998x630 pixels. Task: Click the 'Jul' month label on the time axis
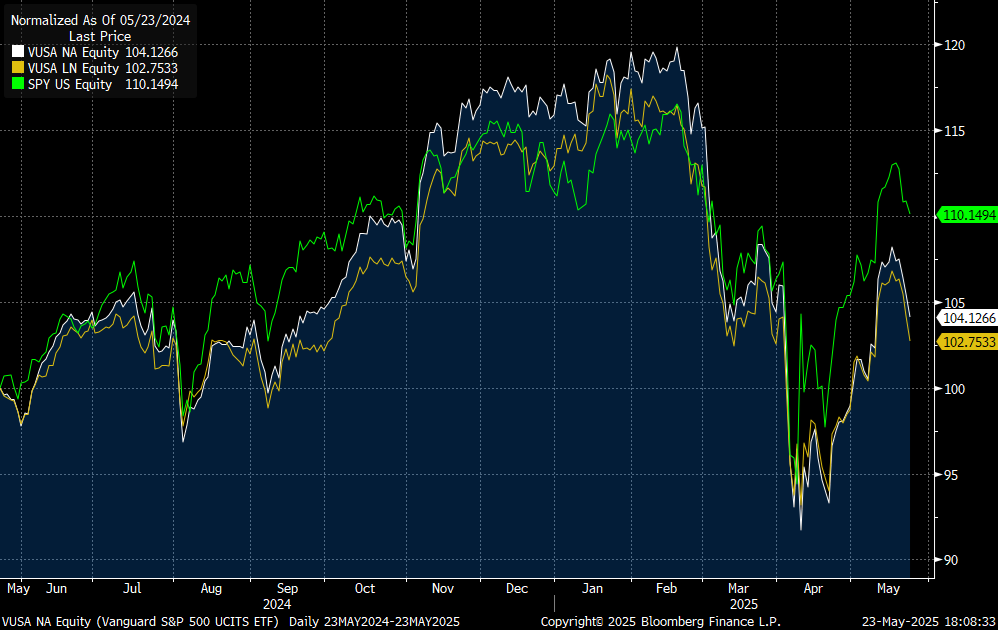pos(132,589)
